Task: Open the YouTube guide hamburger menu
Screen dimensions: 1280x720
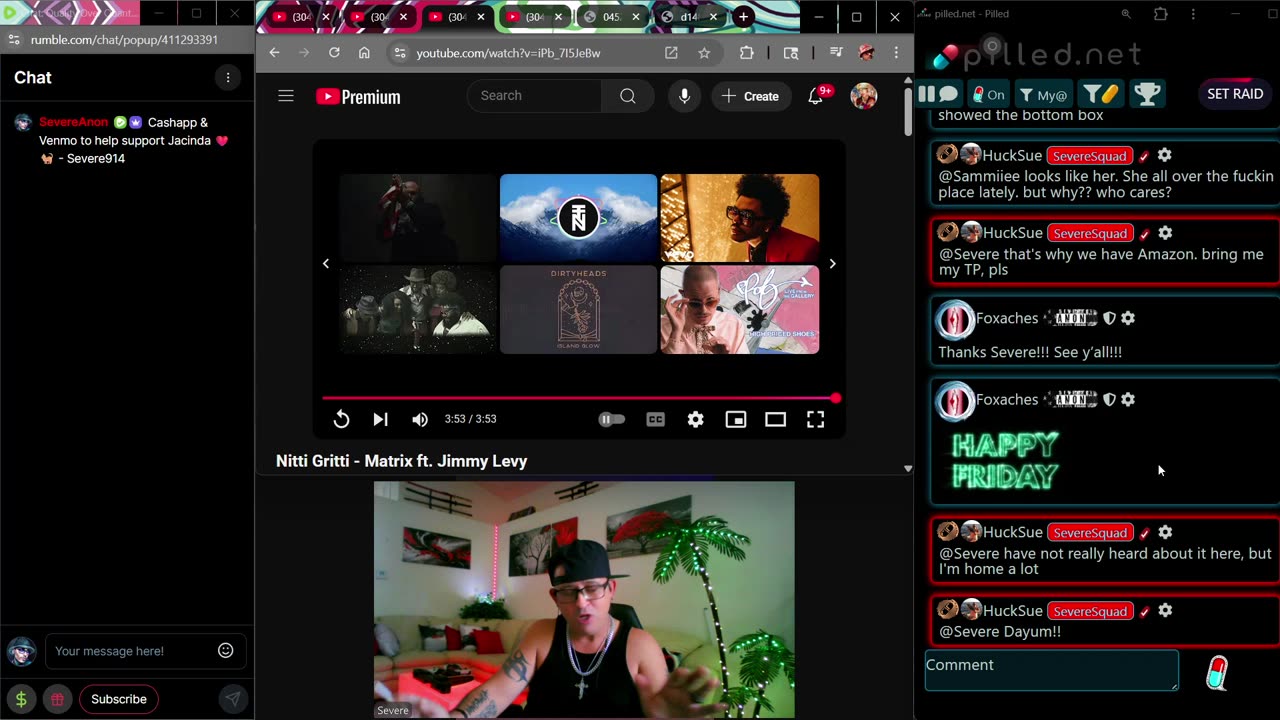Action: click(x=286, y=96)
